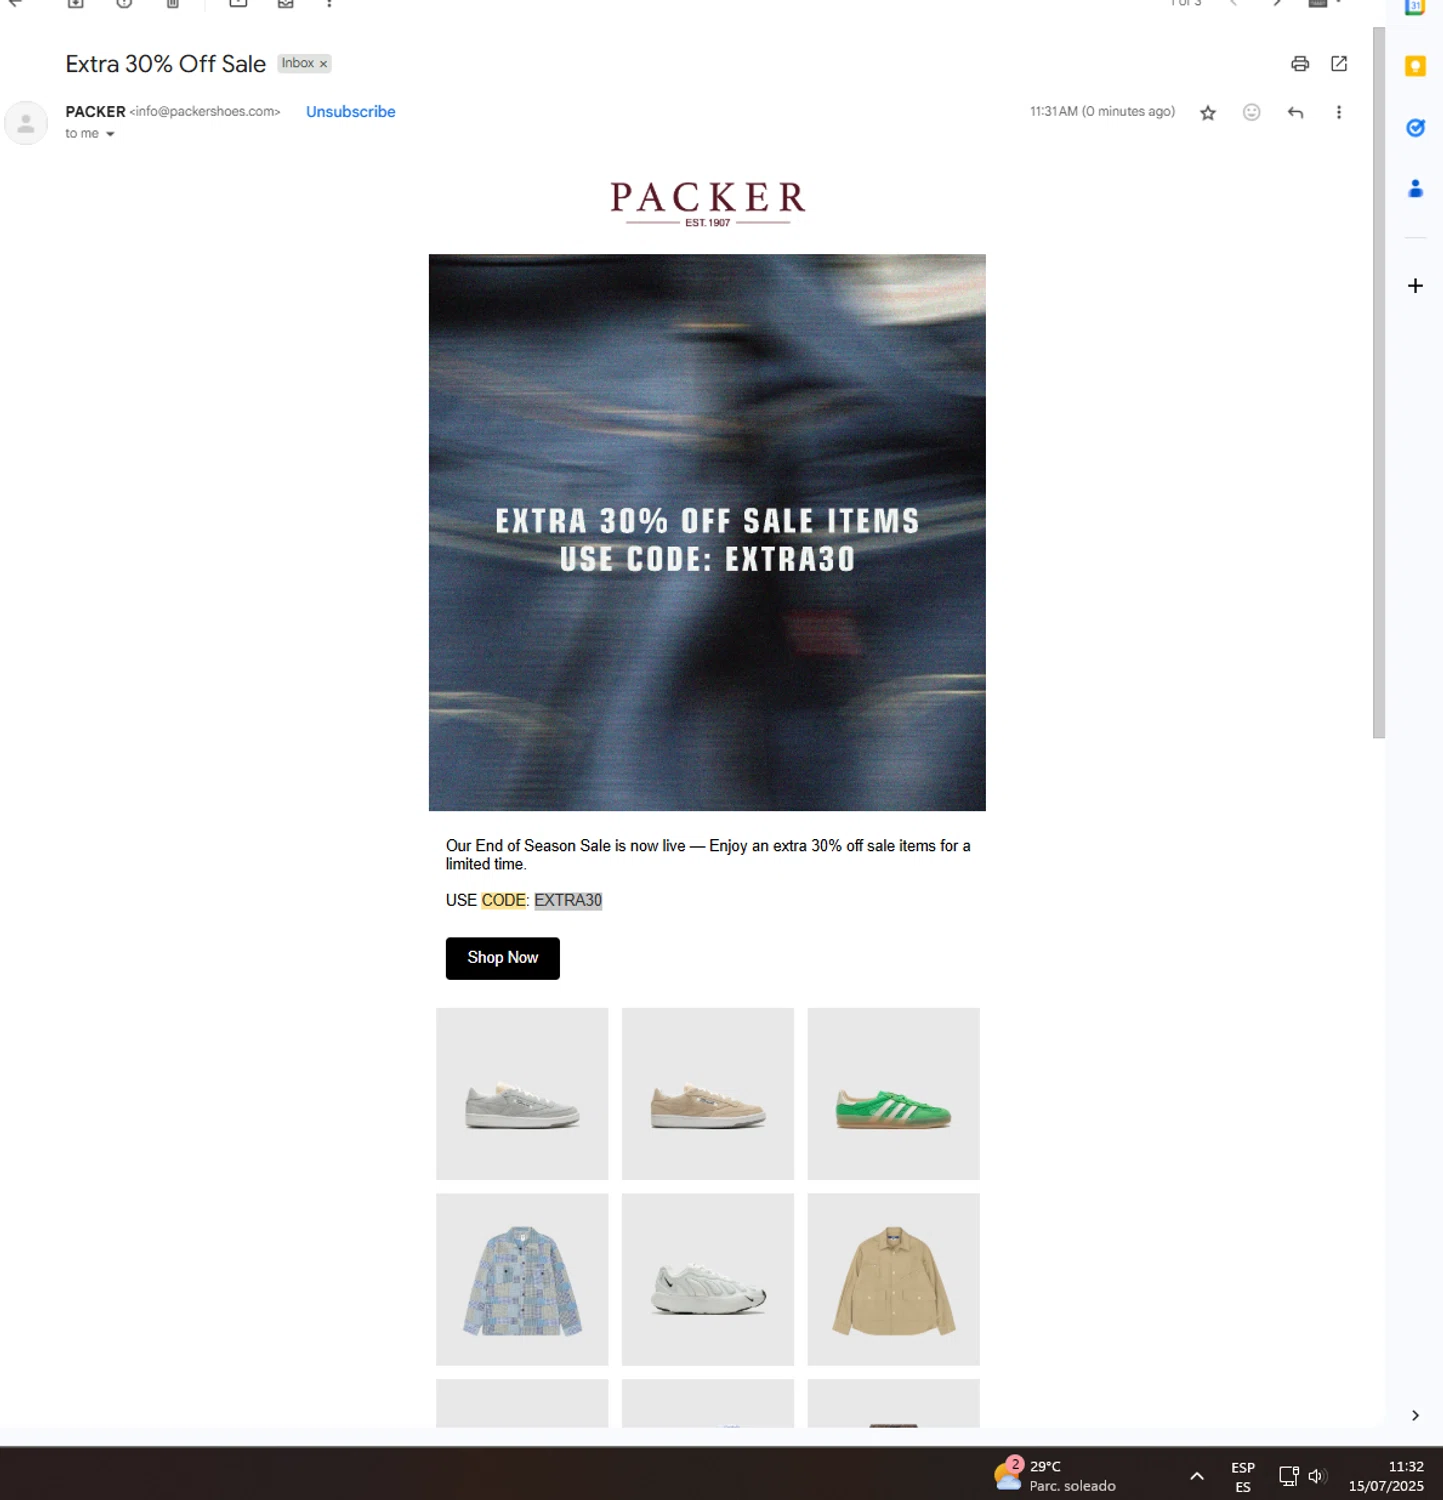Click the Unsubscribe link
Screen dimensions: 1443x1500
(350, 112)
